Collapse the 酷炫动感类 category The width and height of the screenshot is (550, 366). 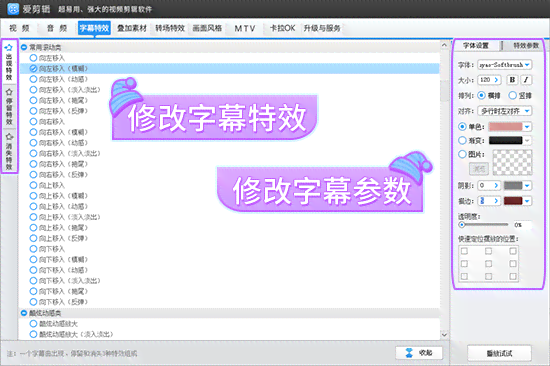[24, 313]
